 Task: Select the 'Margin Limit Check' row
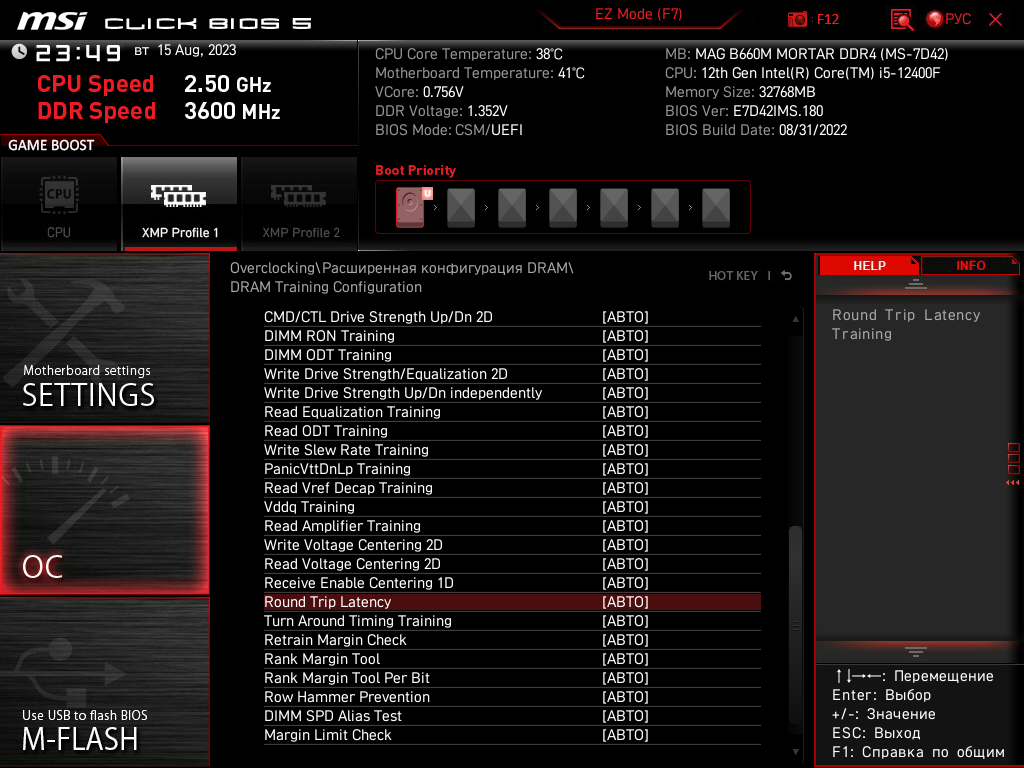(512, 735)
